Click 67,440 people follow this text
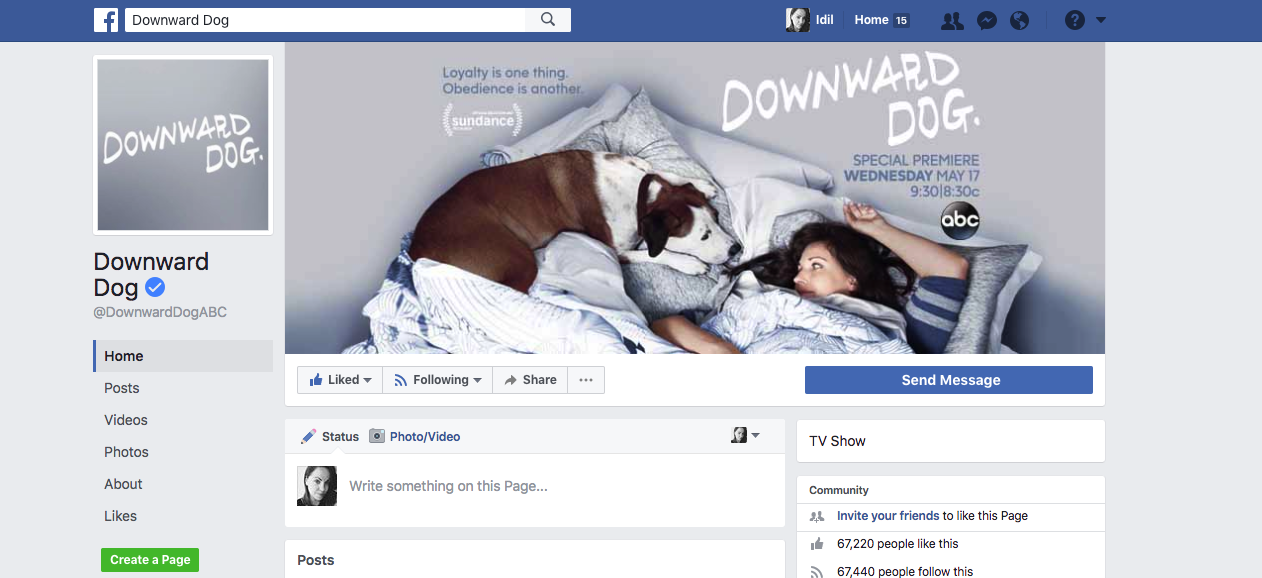 tap(905, 572)
